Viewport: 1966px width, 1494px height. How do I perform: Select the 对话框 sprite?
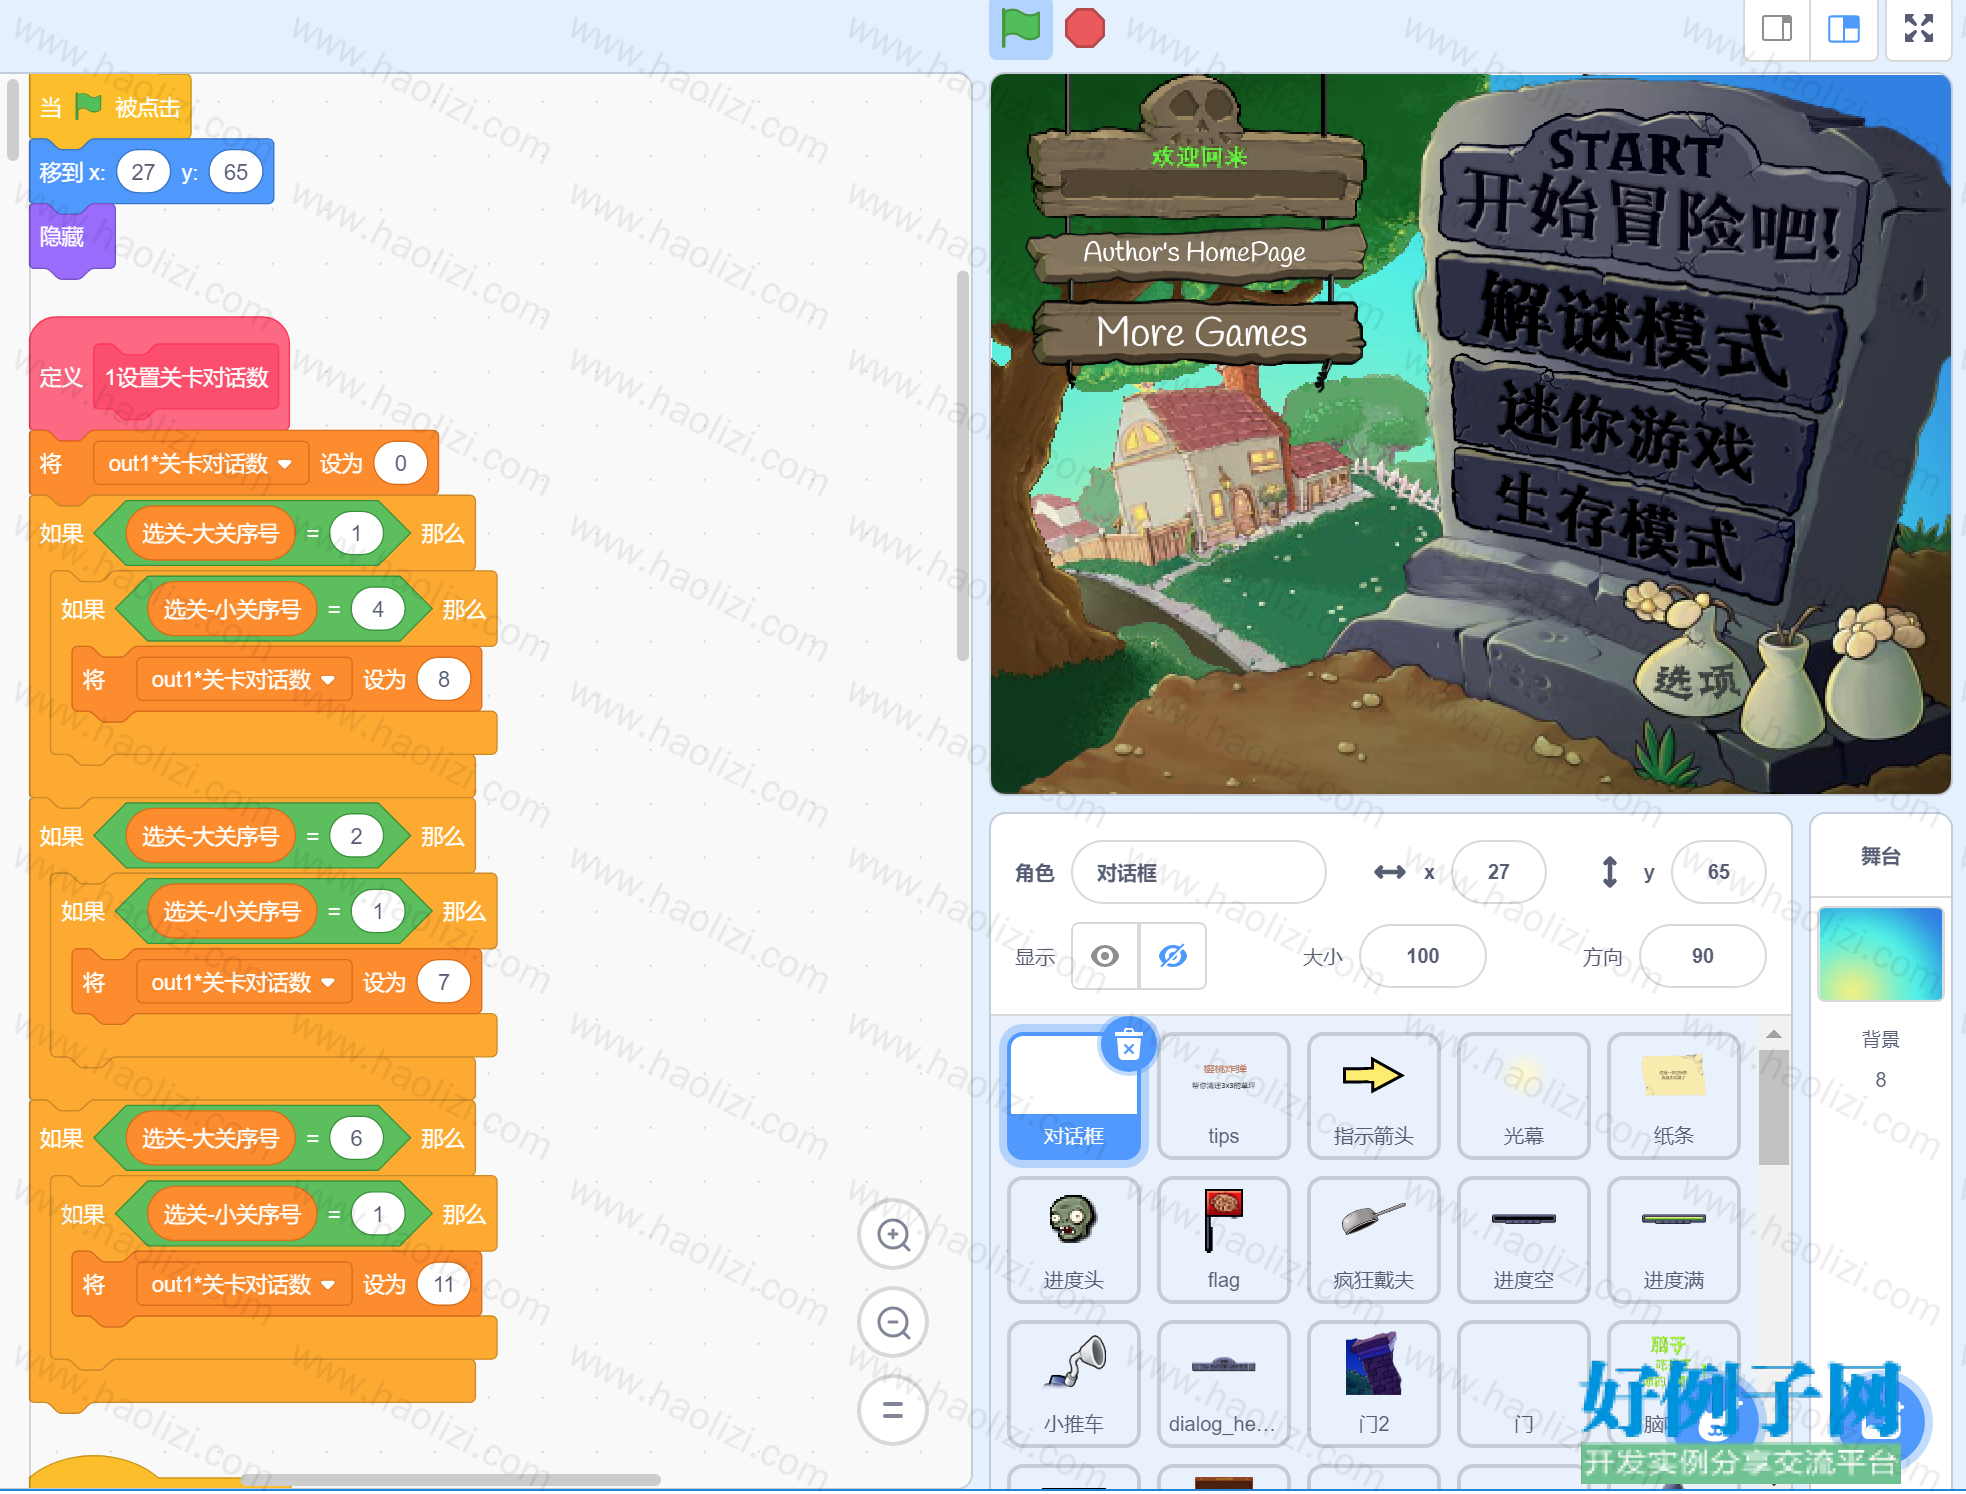pos(1073,1097)
